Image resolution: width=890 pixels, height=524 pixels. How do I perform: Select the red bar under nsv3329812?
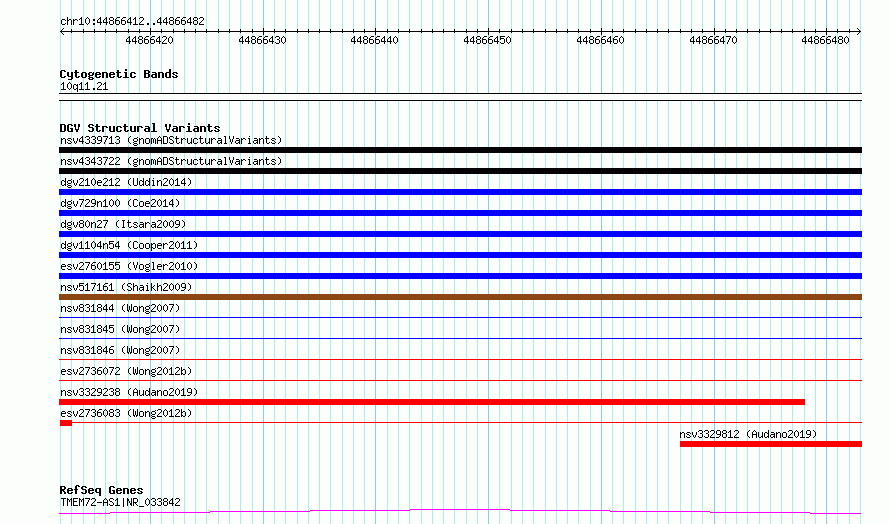point(771,444)
